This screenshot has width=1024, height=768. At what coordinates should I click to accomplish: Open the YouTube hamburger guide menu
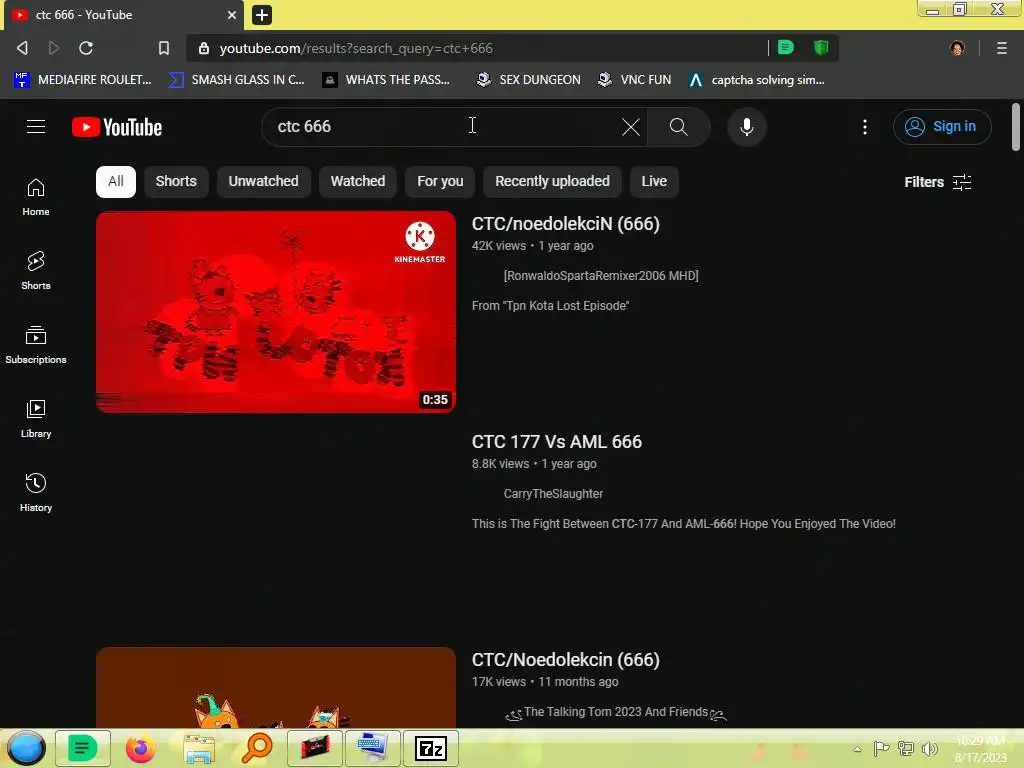[36, 127]
